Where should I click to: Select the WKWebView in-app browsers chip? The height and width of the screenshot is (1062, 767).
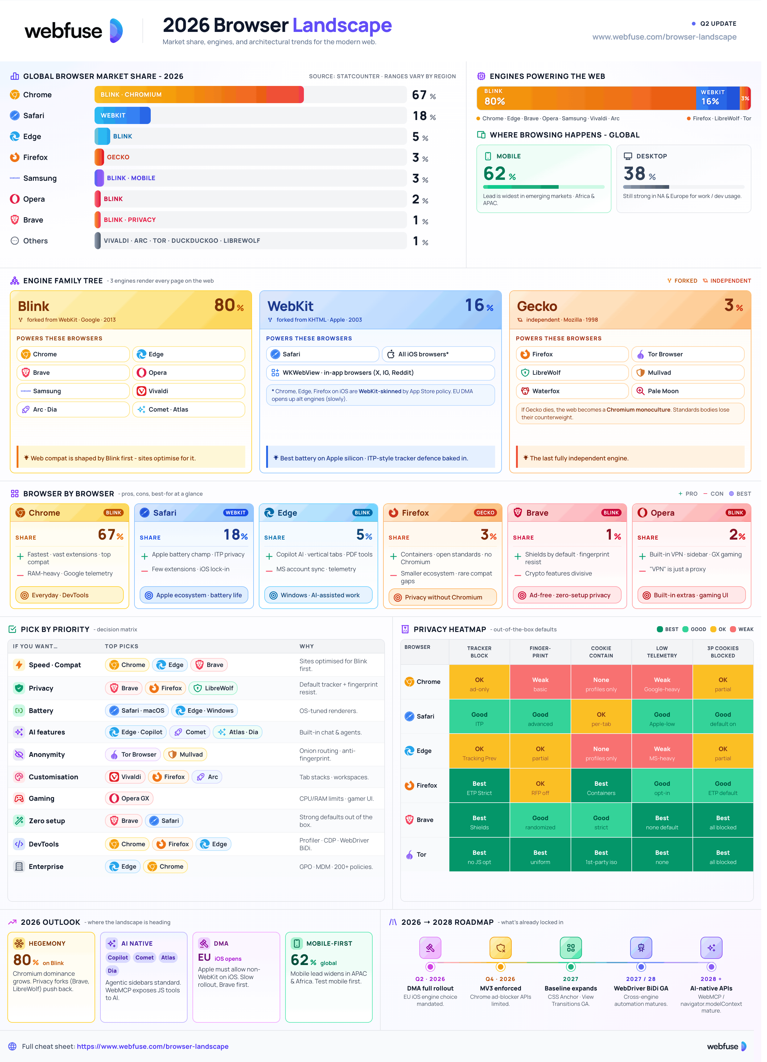point(380,373)
